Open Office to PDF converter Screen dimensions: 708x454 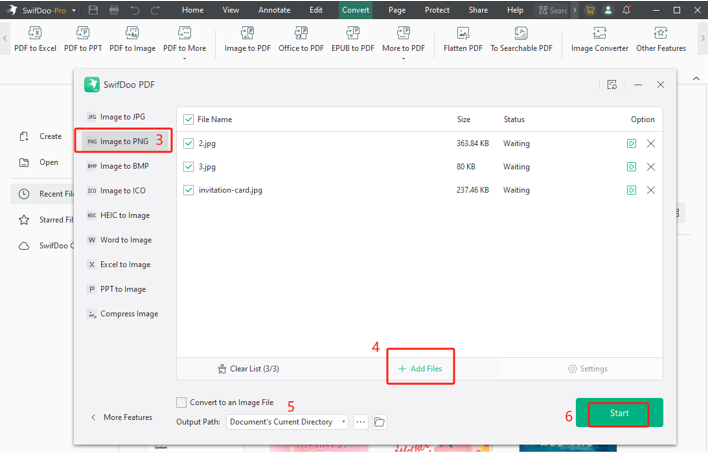pos(301,39)
